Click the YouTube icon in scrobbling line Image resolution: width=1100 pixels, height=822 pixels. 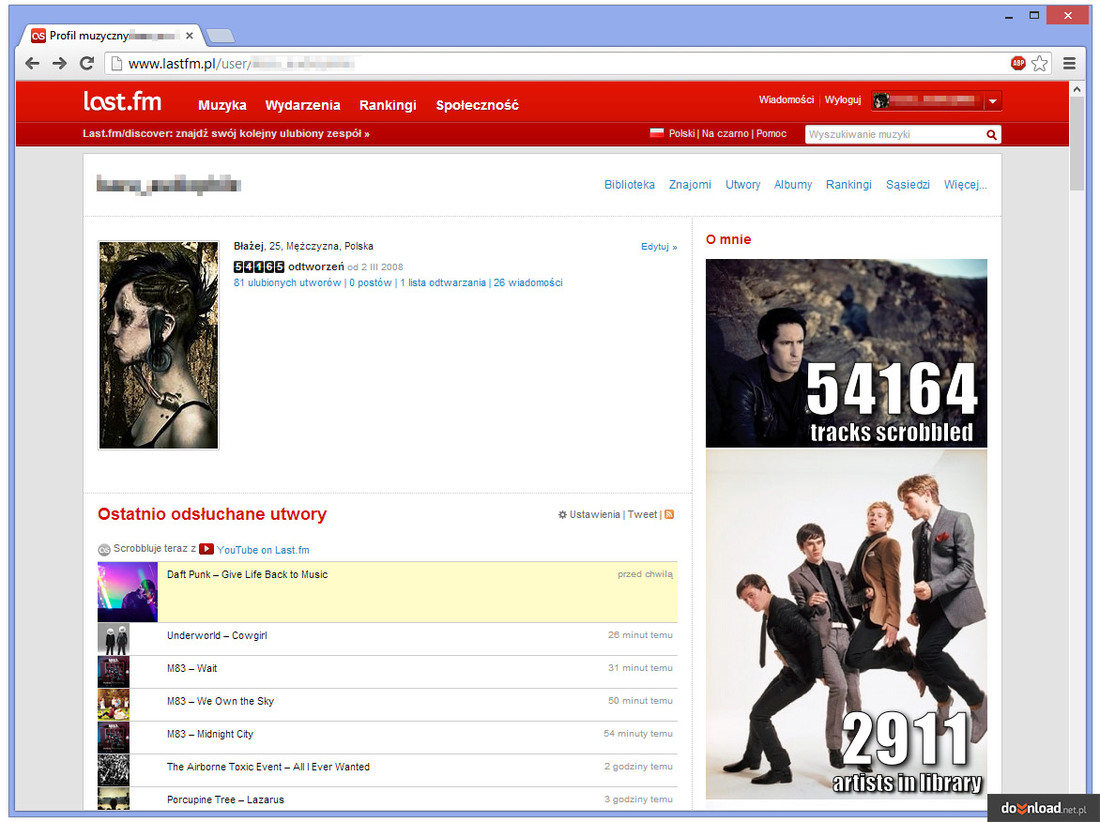click(206, 549)
